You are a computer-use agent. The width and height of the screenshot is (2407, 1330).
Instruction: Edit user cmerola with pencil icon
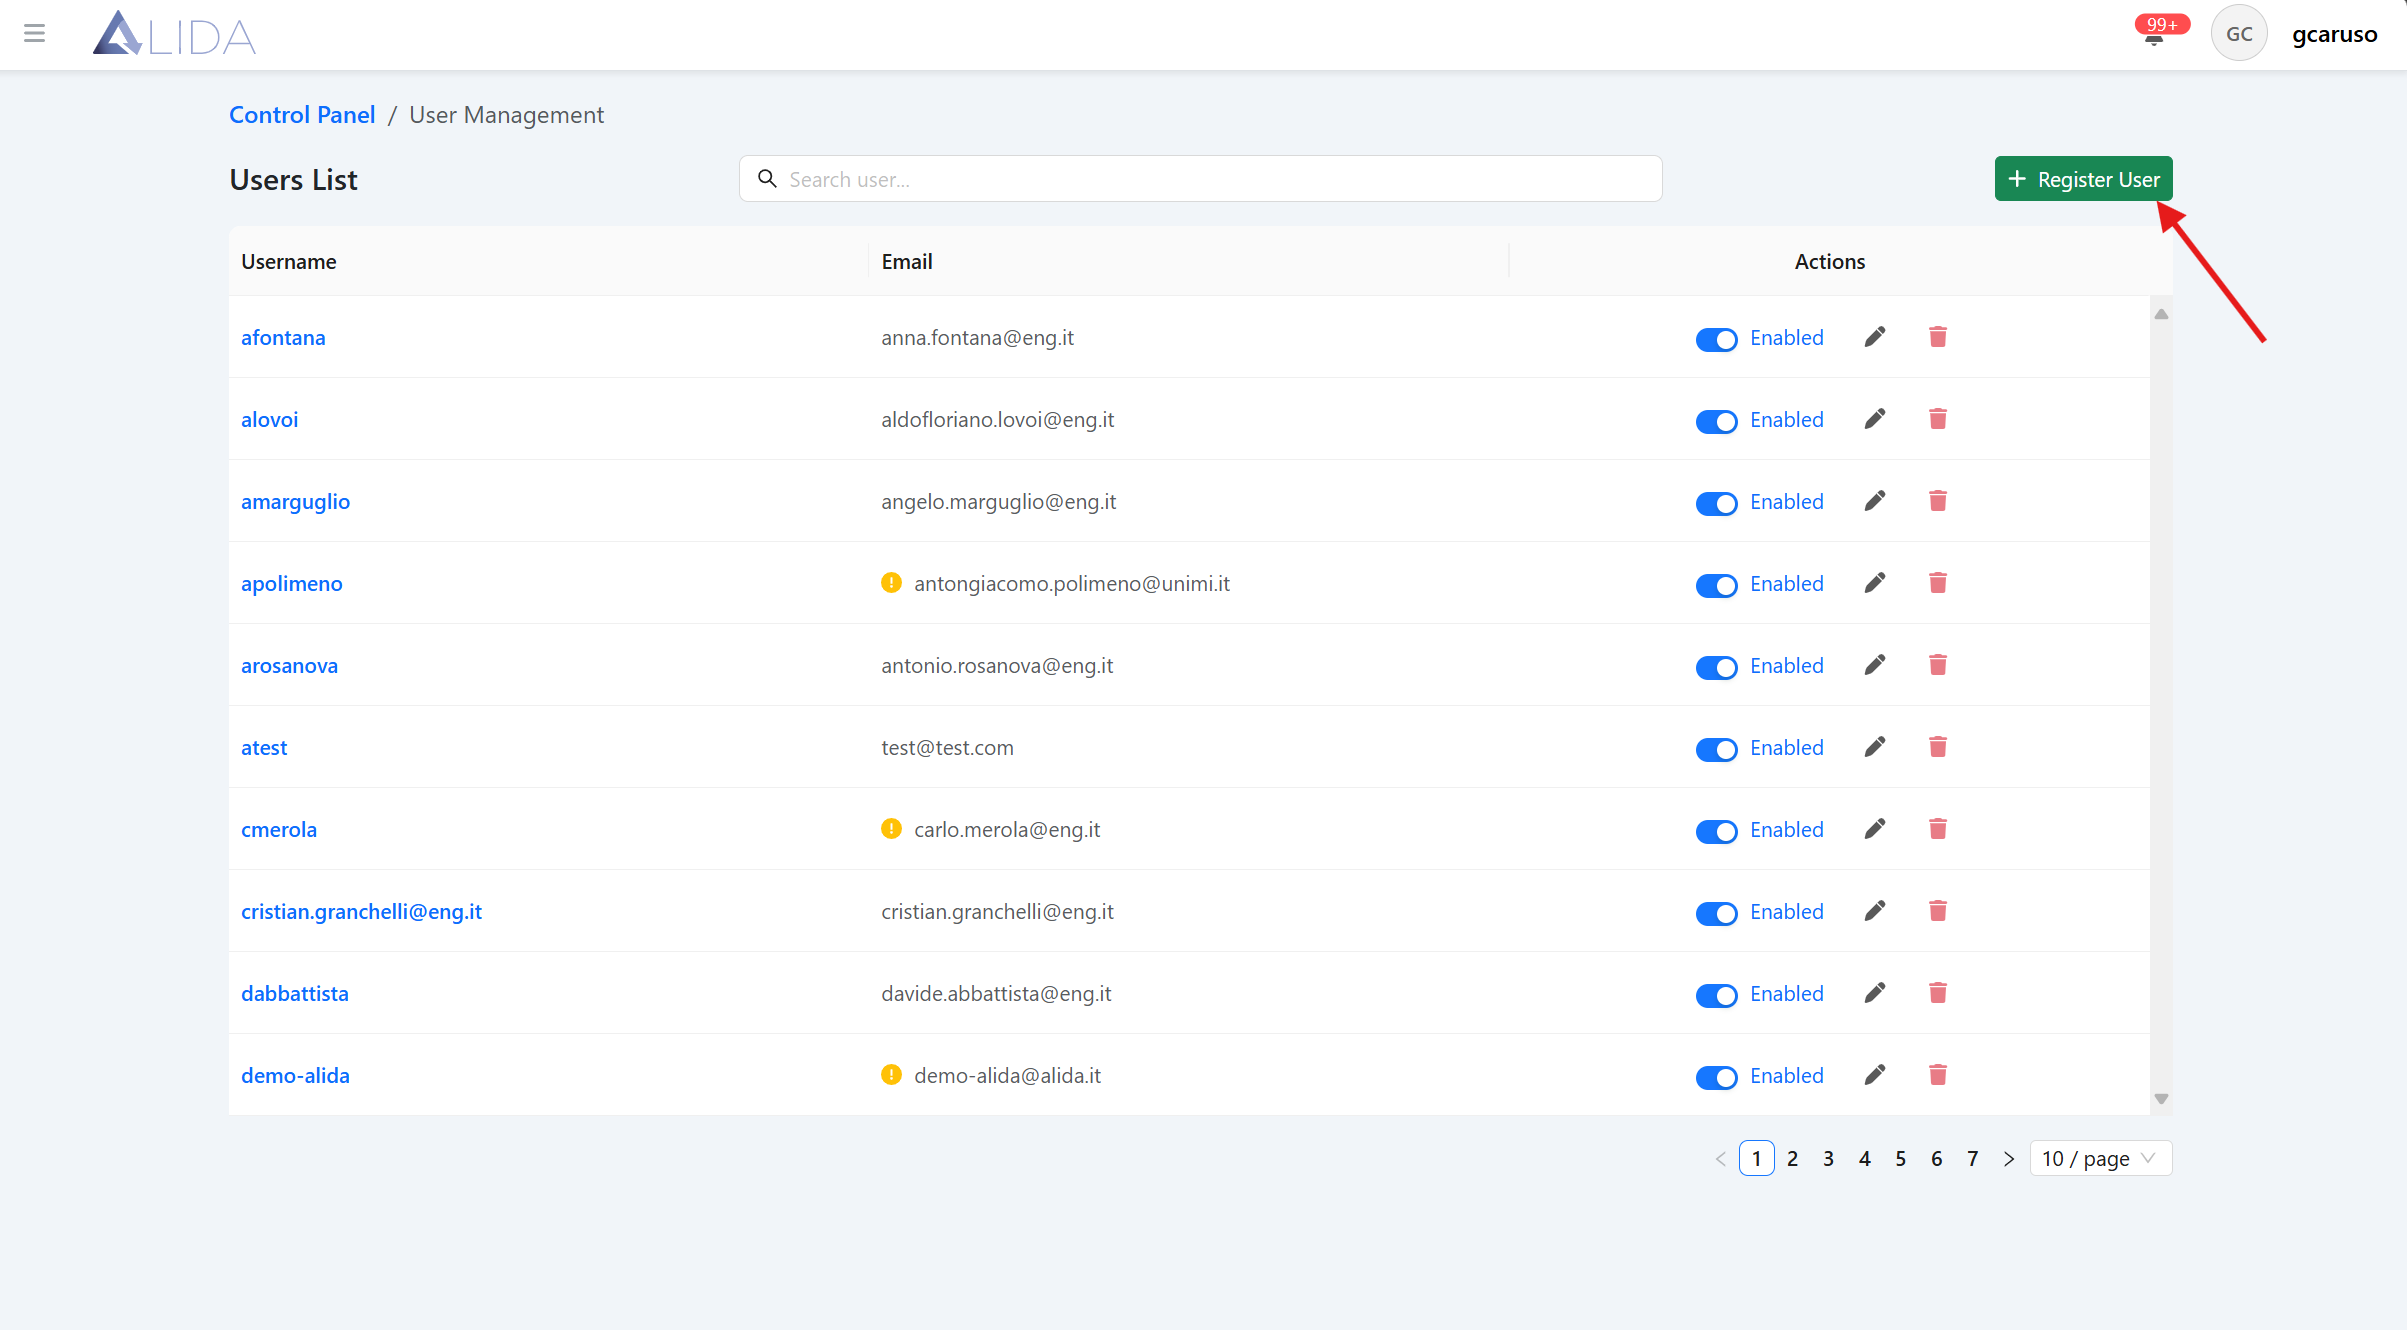1875,829
